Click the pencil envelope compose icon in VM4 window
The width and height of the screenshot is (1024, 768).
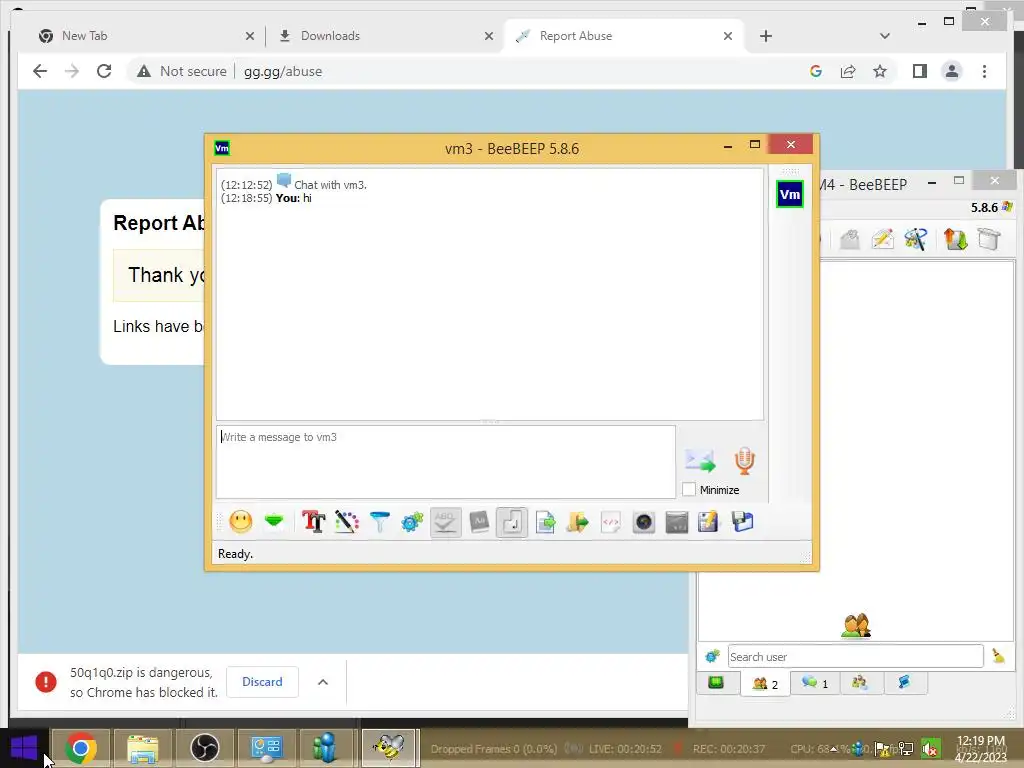882,239
